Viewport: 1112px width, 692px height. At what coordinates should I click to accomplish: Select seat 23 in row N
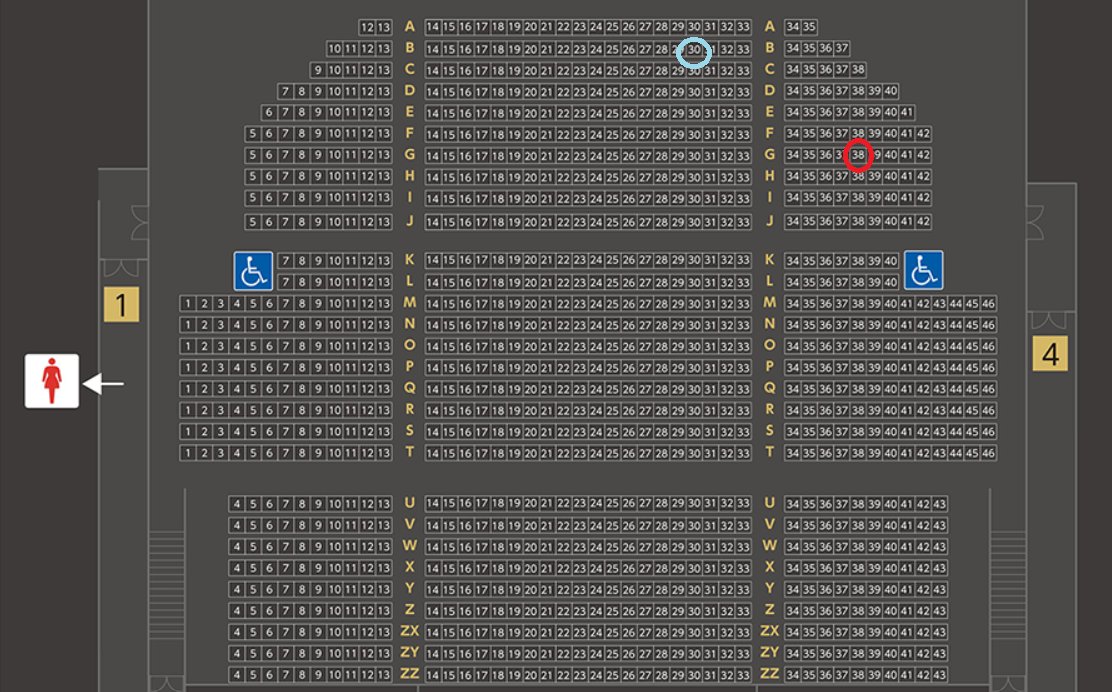[579, 325]
